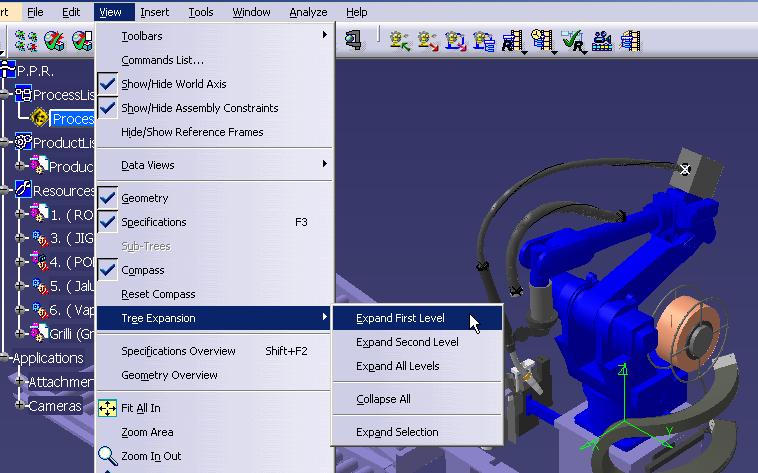Viewport: 758px width, 473px height.
Task: Expand the '6. ( Vap' resource node
Action: point(20,309)
